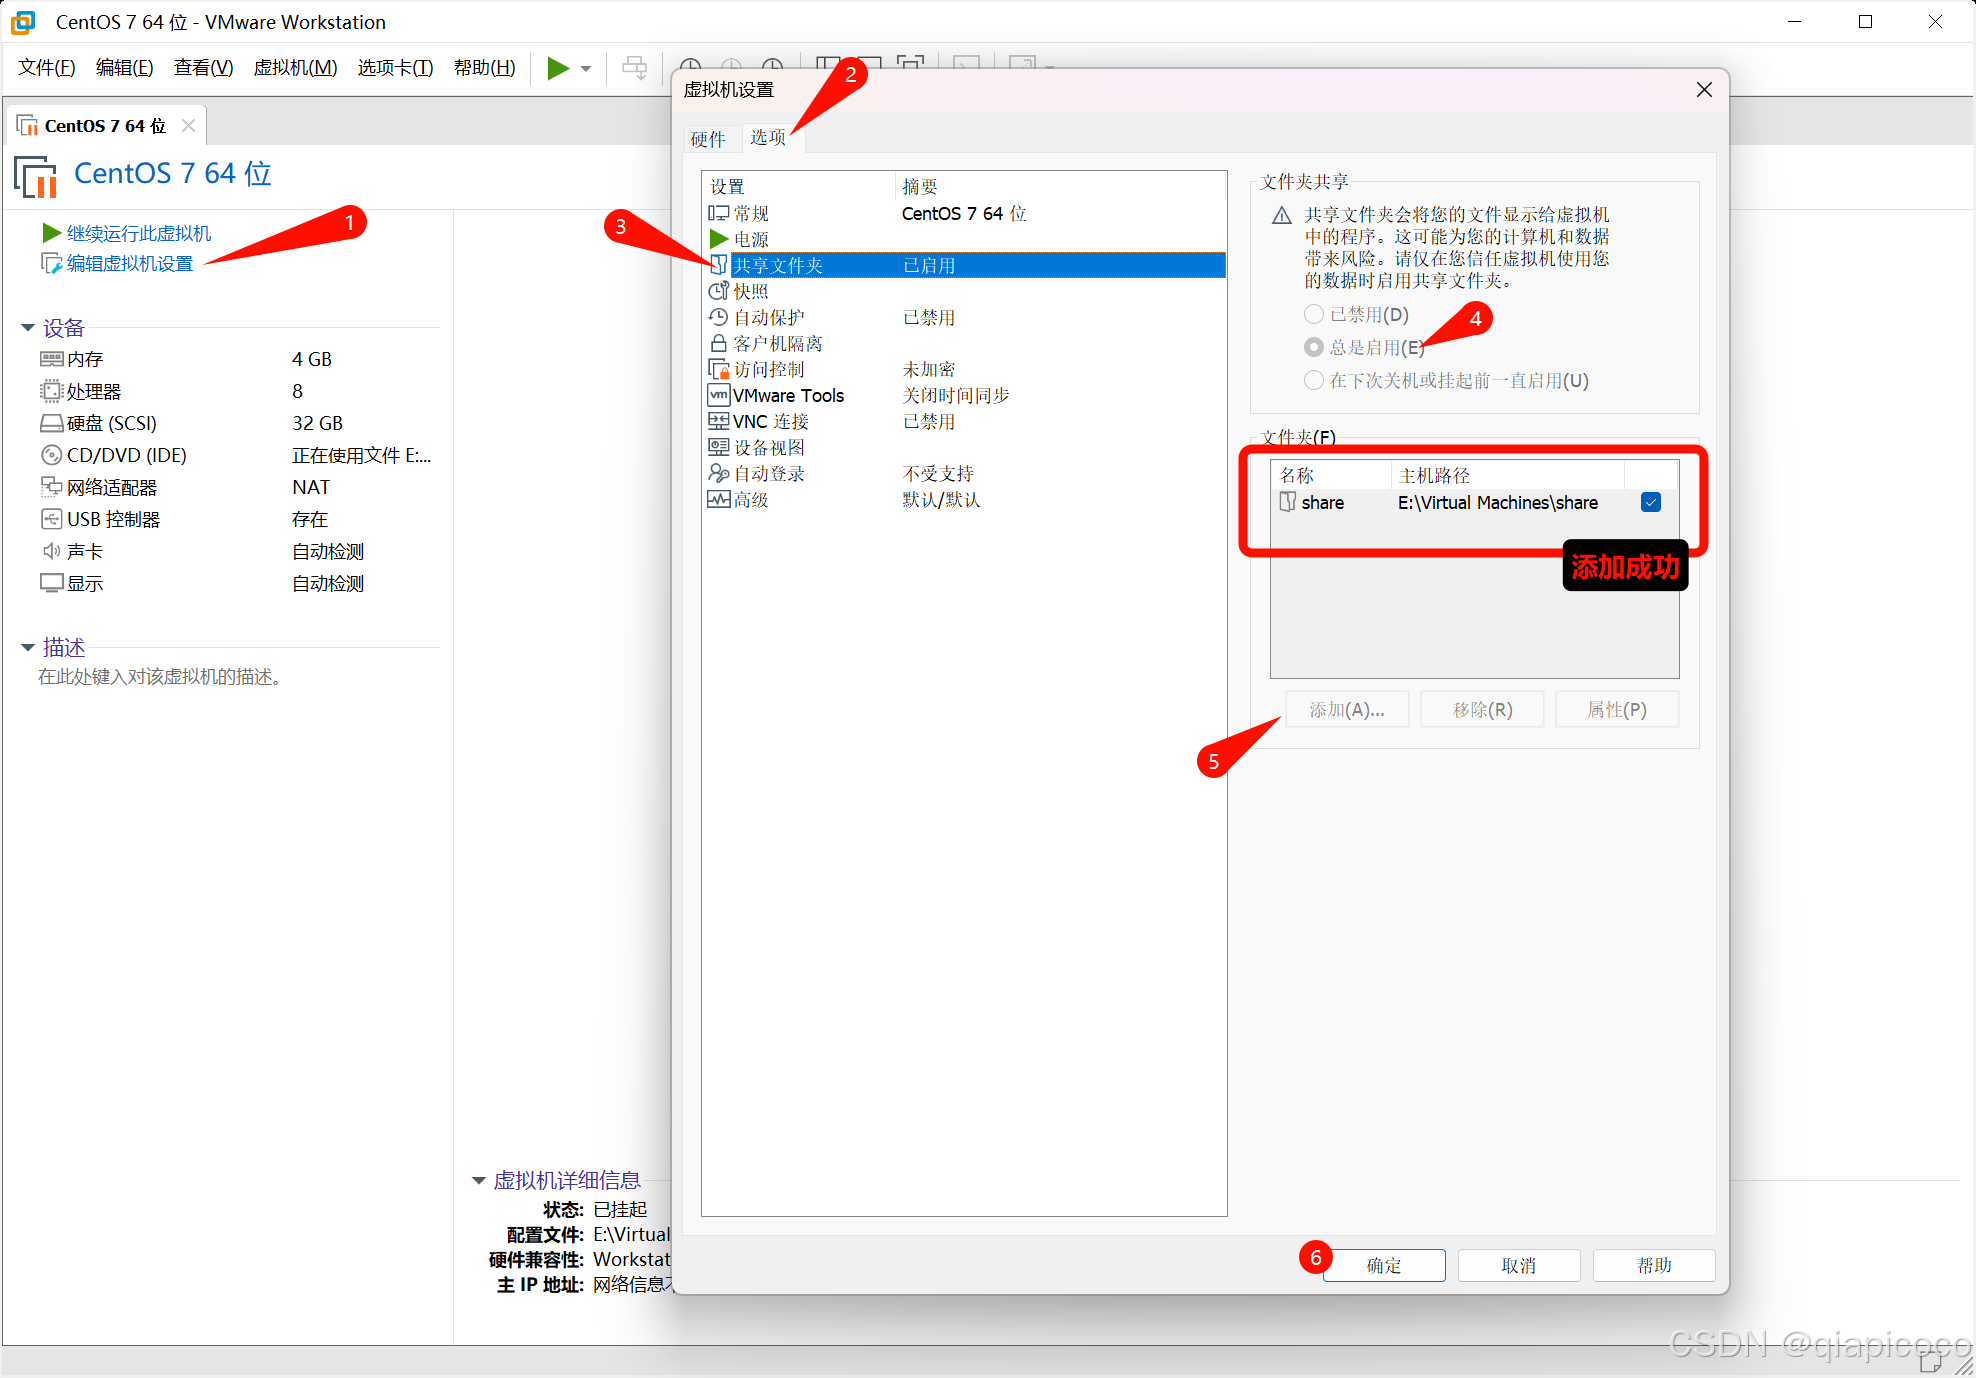The height and width of the screenshot is (1378, 1976).
Task: Collapse the Devices (设备) section
Action: tap(28, 328)
